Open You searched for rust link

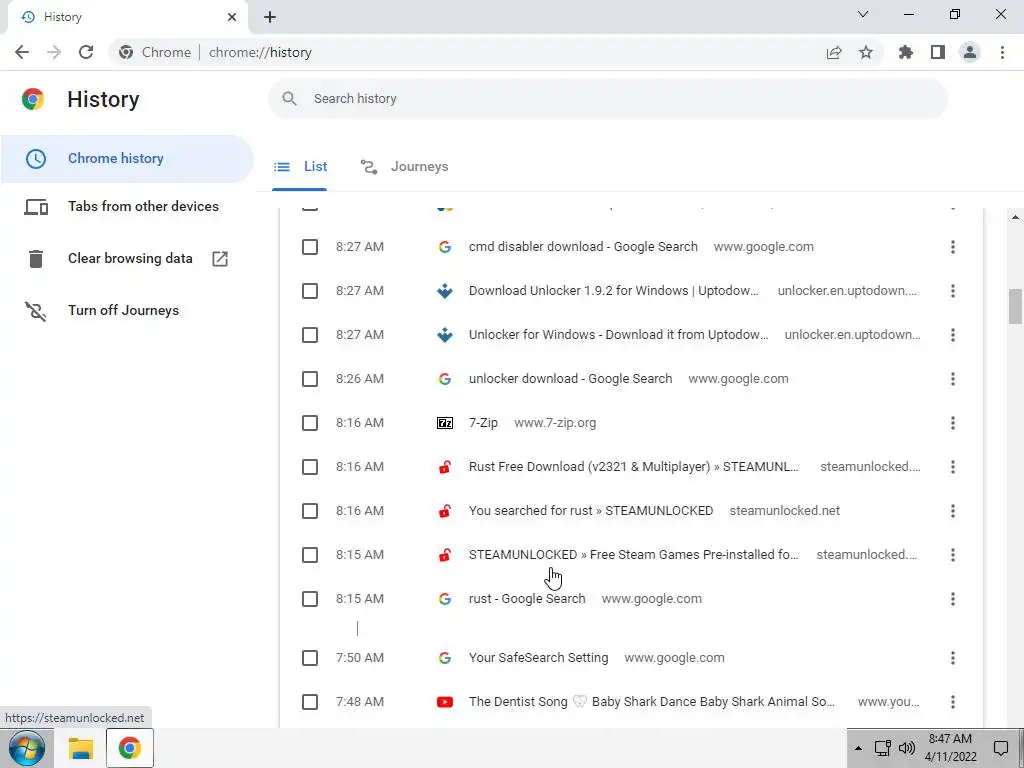click(591, 511)
